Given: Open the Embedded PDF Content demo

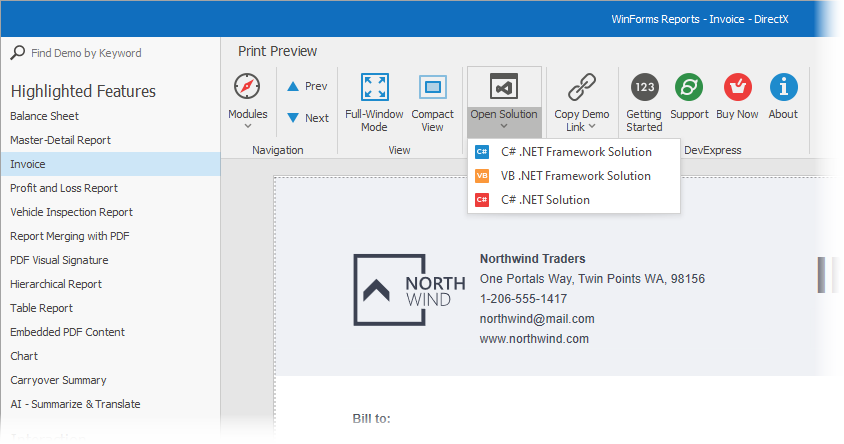Looking at the screenshot, I should pos(110,332).
